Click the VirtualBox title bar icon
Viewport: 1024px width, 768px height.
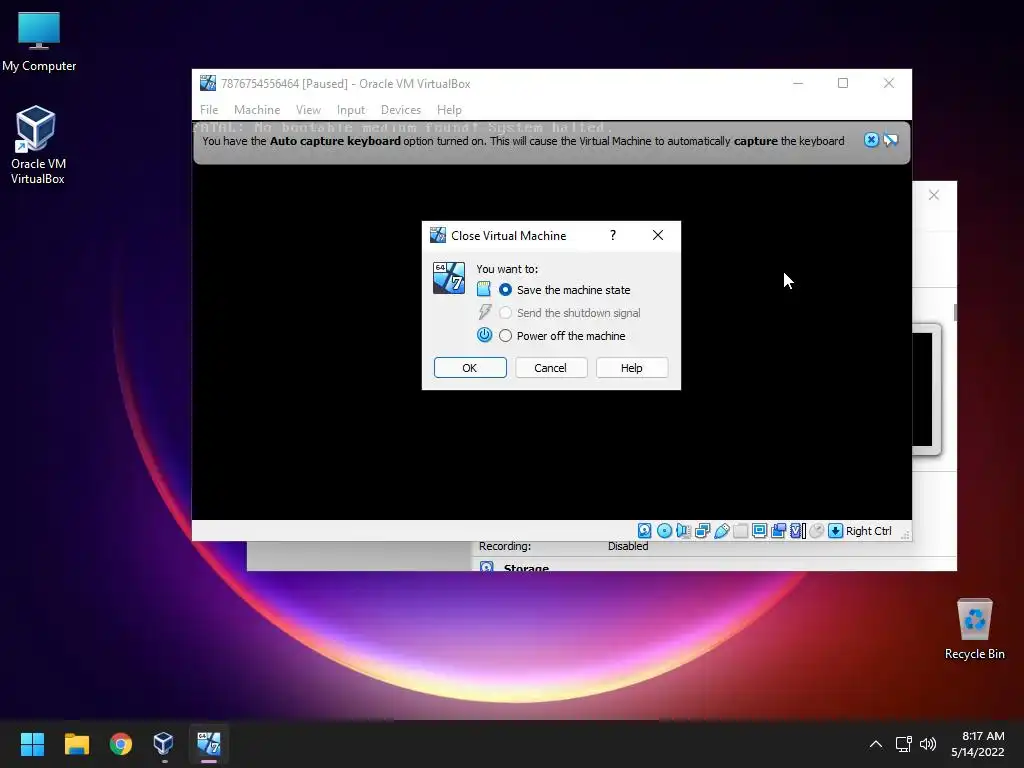(208, 83)
